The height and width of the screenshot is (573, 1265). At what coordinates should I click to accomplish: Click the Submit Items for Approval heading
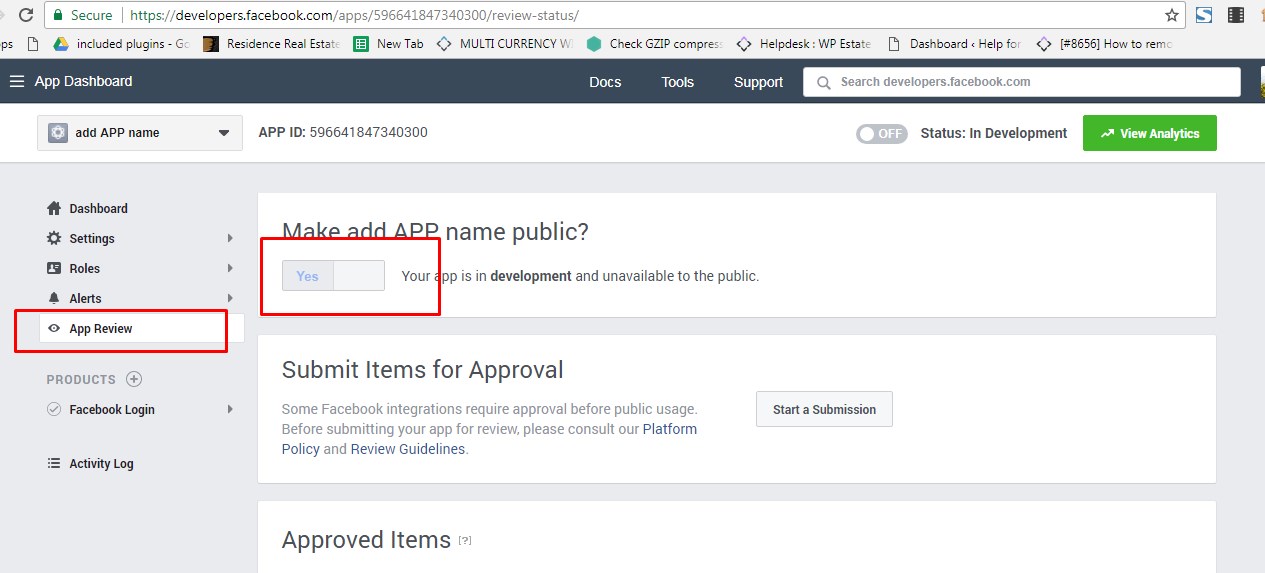coord(422,370)
